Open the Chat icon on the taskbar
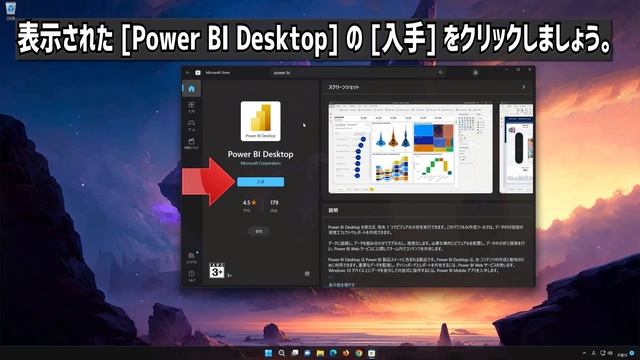The image size is (640, 360). click(x=307, y=353)
